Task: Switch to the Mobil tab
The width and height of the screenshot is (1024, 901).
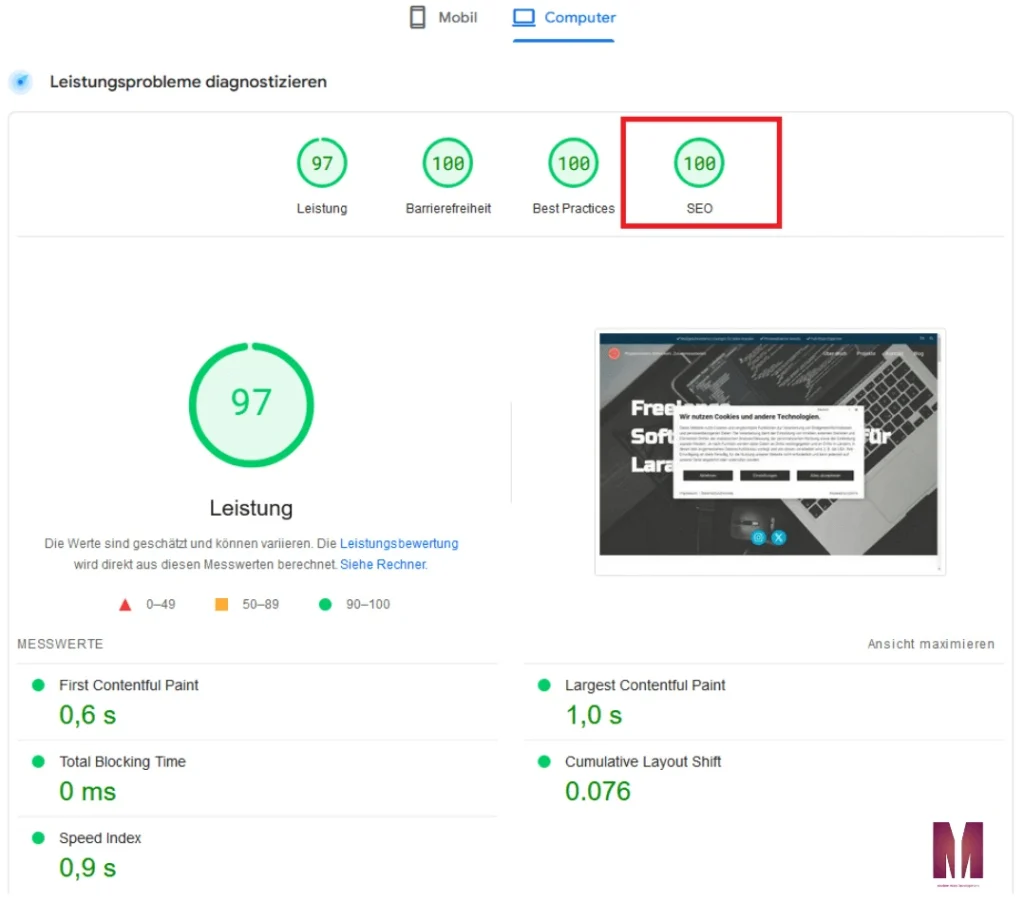Action: pyautogui.click(x=457, y=18)
